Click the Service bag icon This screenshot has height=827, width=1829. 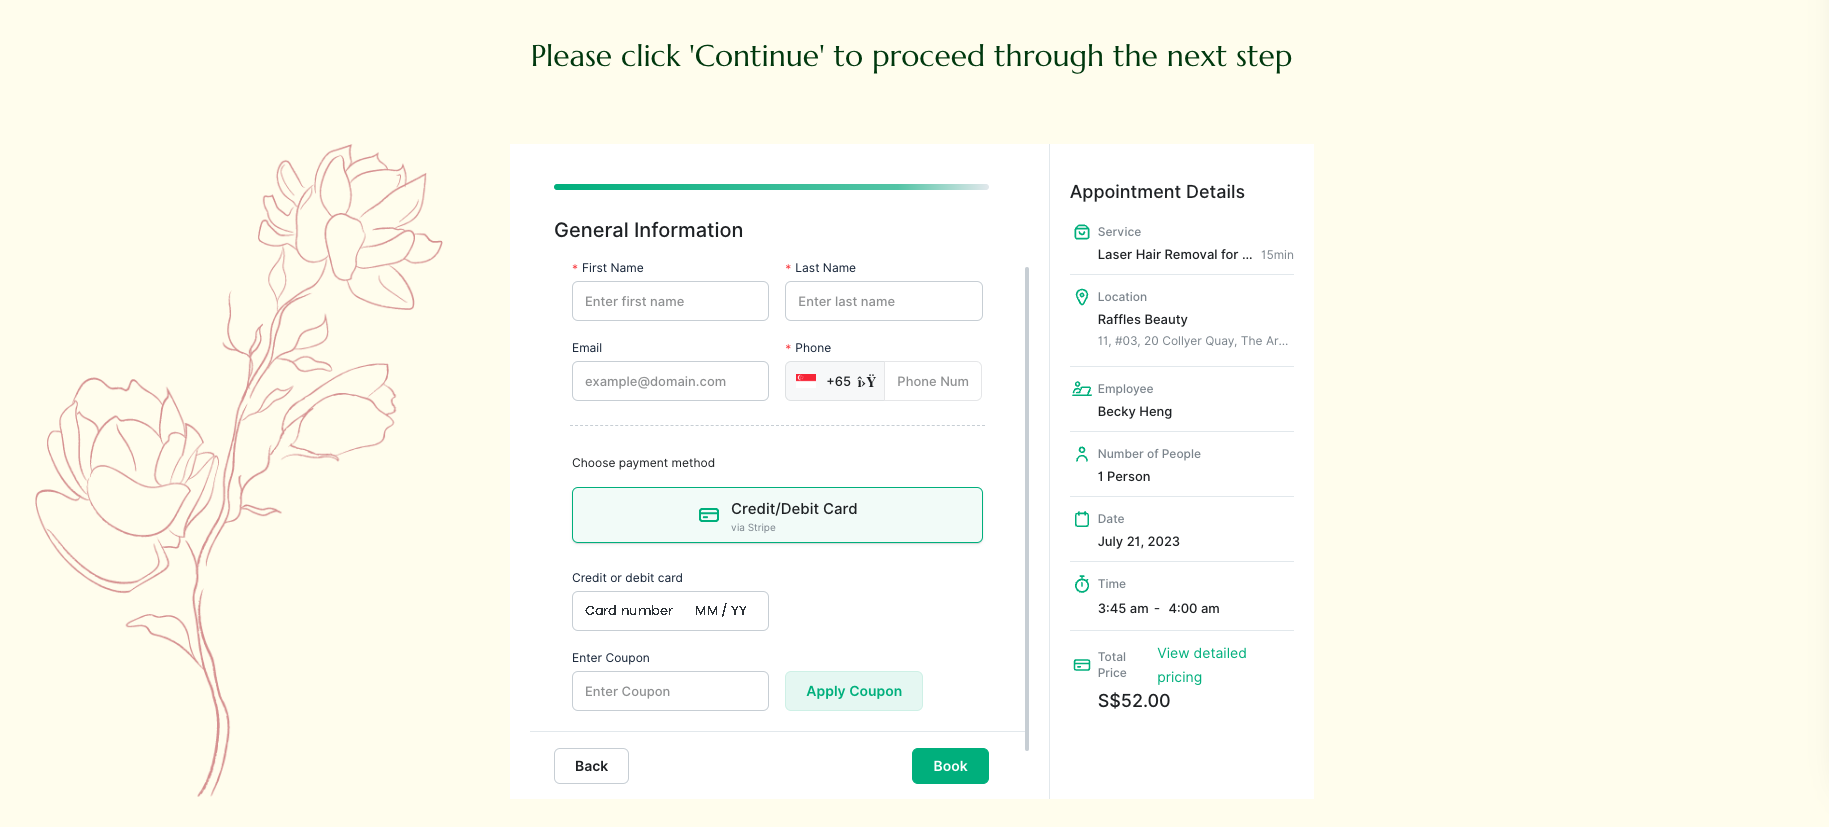pyautogui.click(x=1082, y=231)
